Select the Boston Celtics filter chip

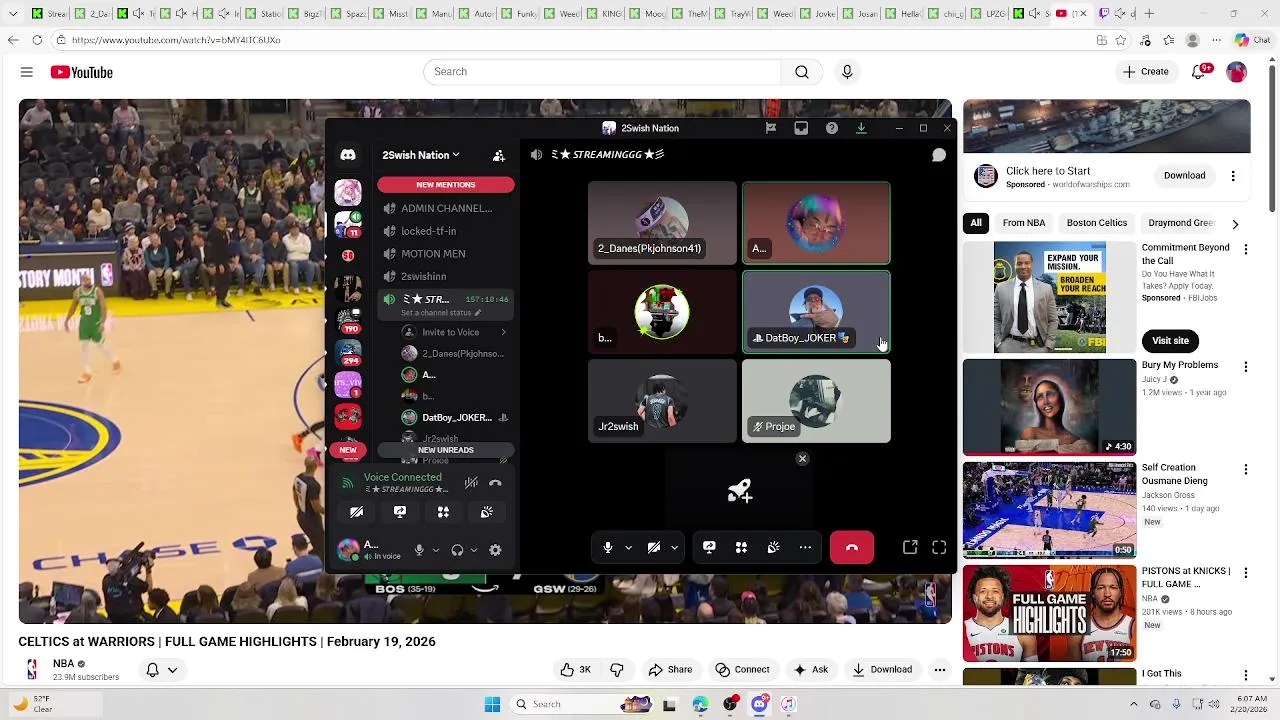pyautogui.click(x=1097, y=223)
